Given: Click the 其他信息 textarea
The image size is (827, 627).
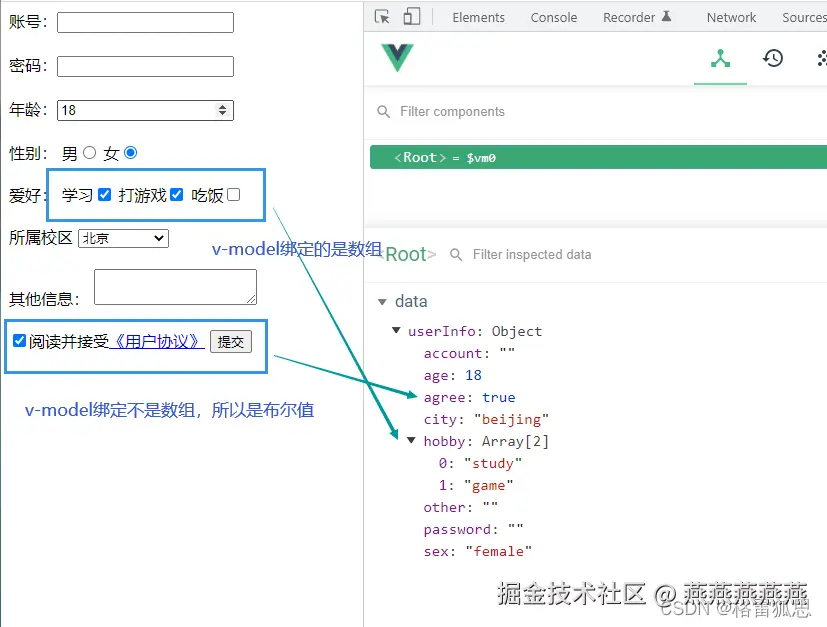Looking at the screenshot, I should coord(176,287).
